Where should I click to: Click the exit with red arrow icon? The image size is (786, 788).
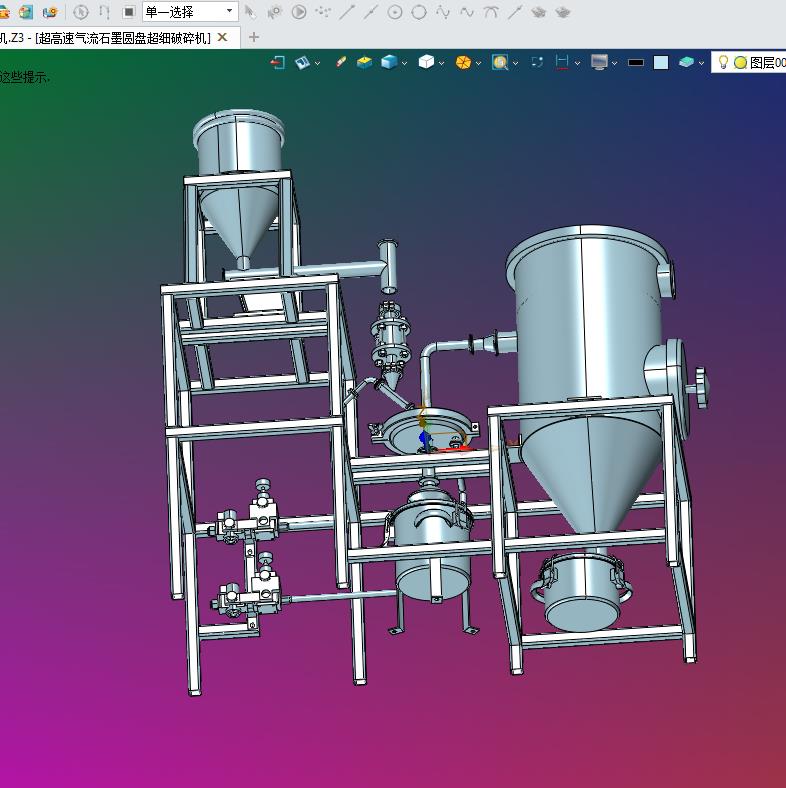tap(277, 62)
